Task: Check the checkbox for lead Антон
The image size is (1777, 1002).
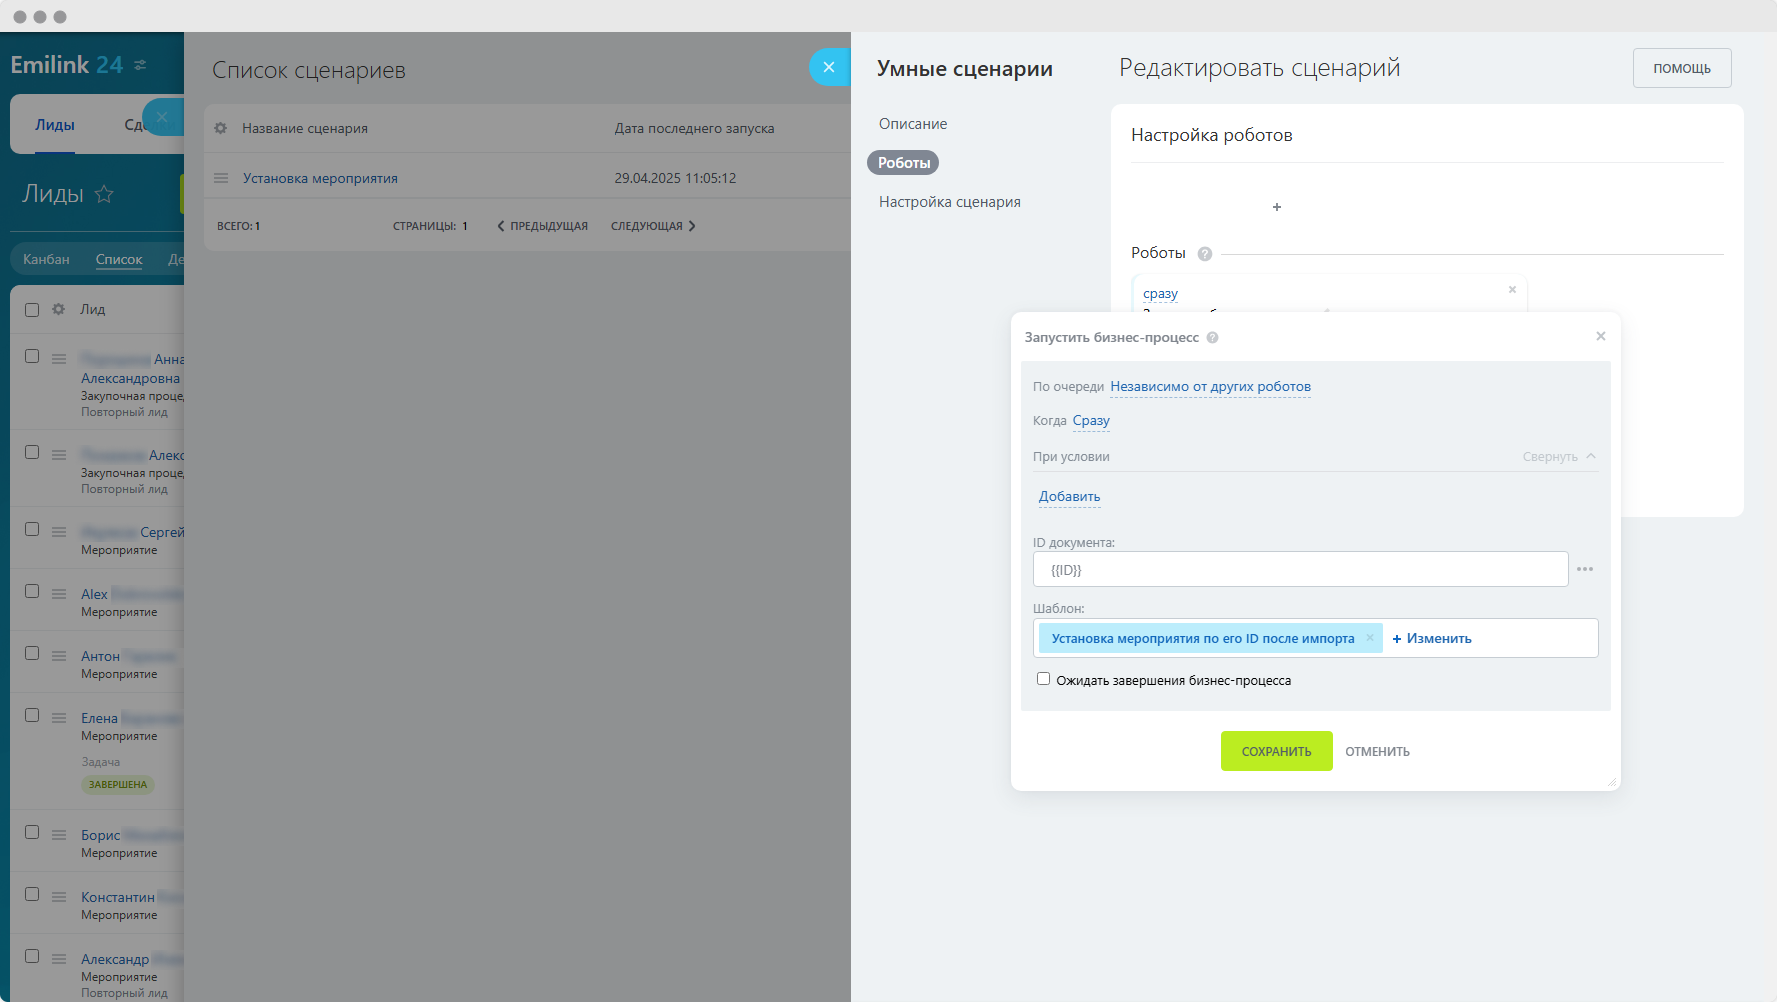Action: [x=32, y=654]
